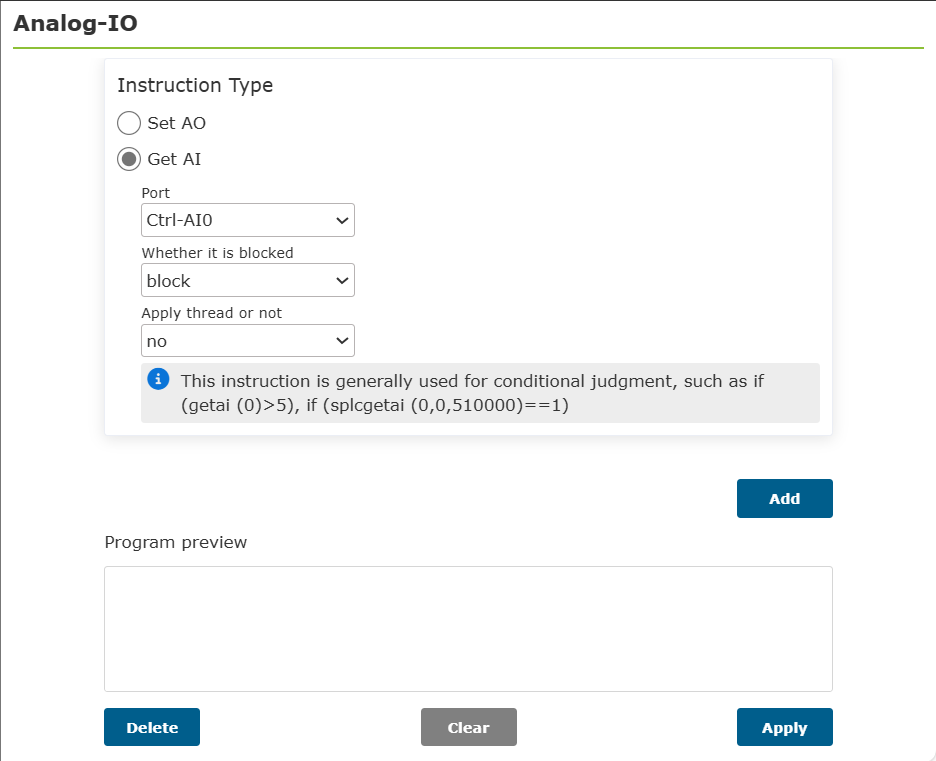Select the Set AO radio button
The height and width of the screenshot is (761, 936).
(x=129, y=123)
